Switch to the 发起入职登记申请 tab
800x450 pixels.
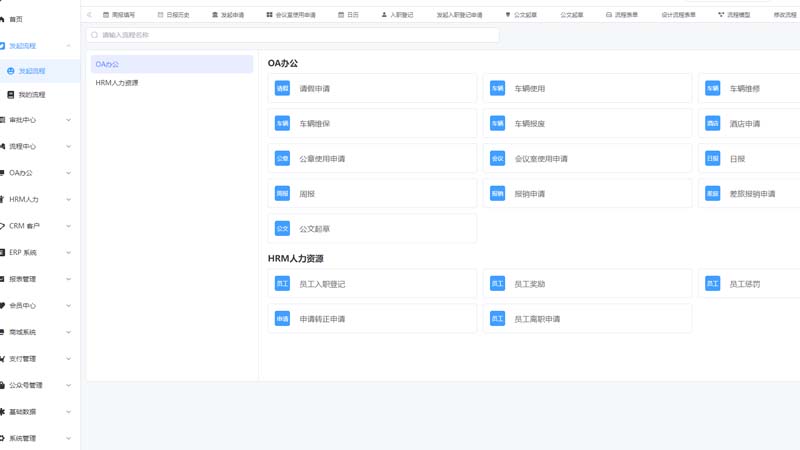(x=459, y=15)
